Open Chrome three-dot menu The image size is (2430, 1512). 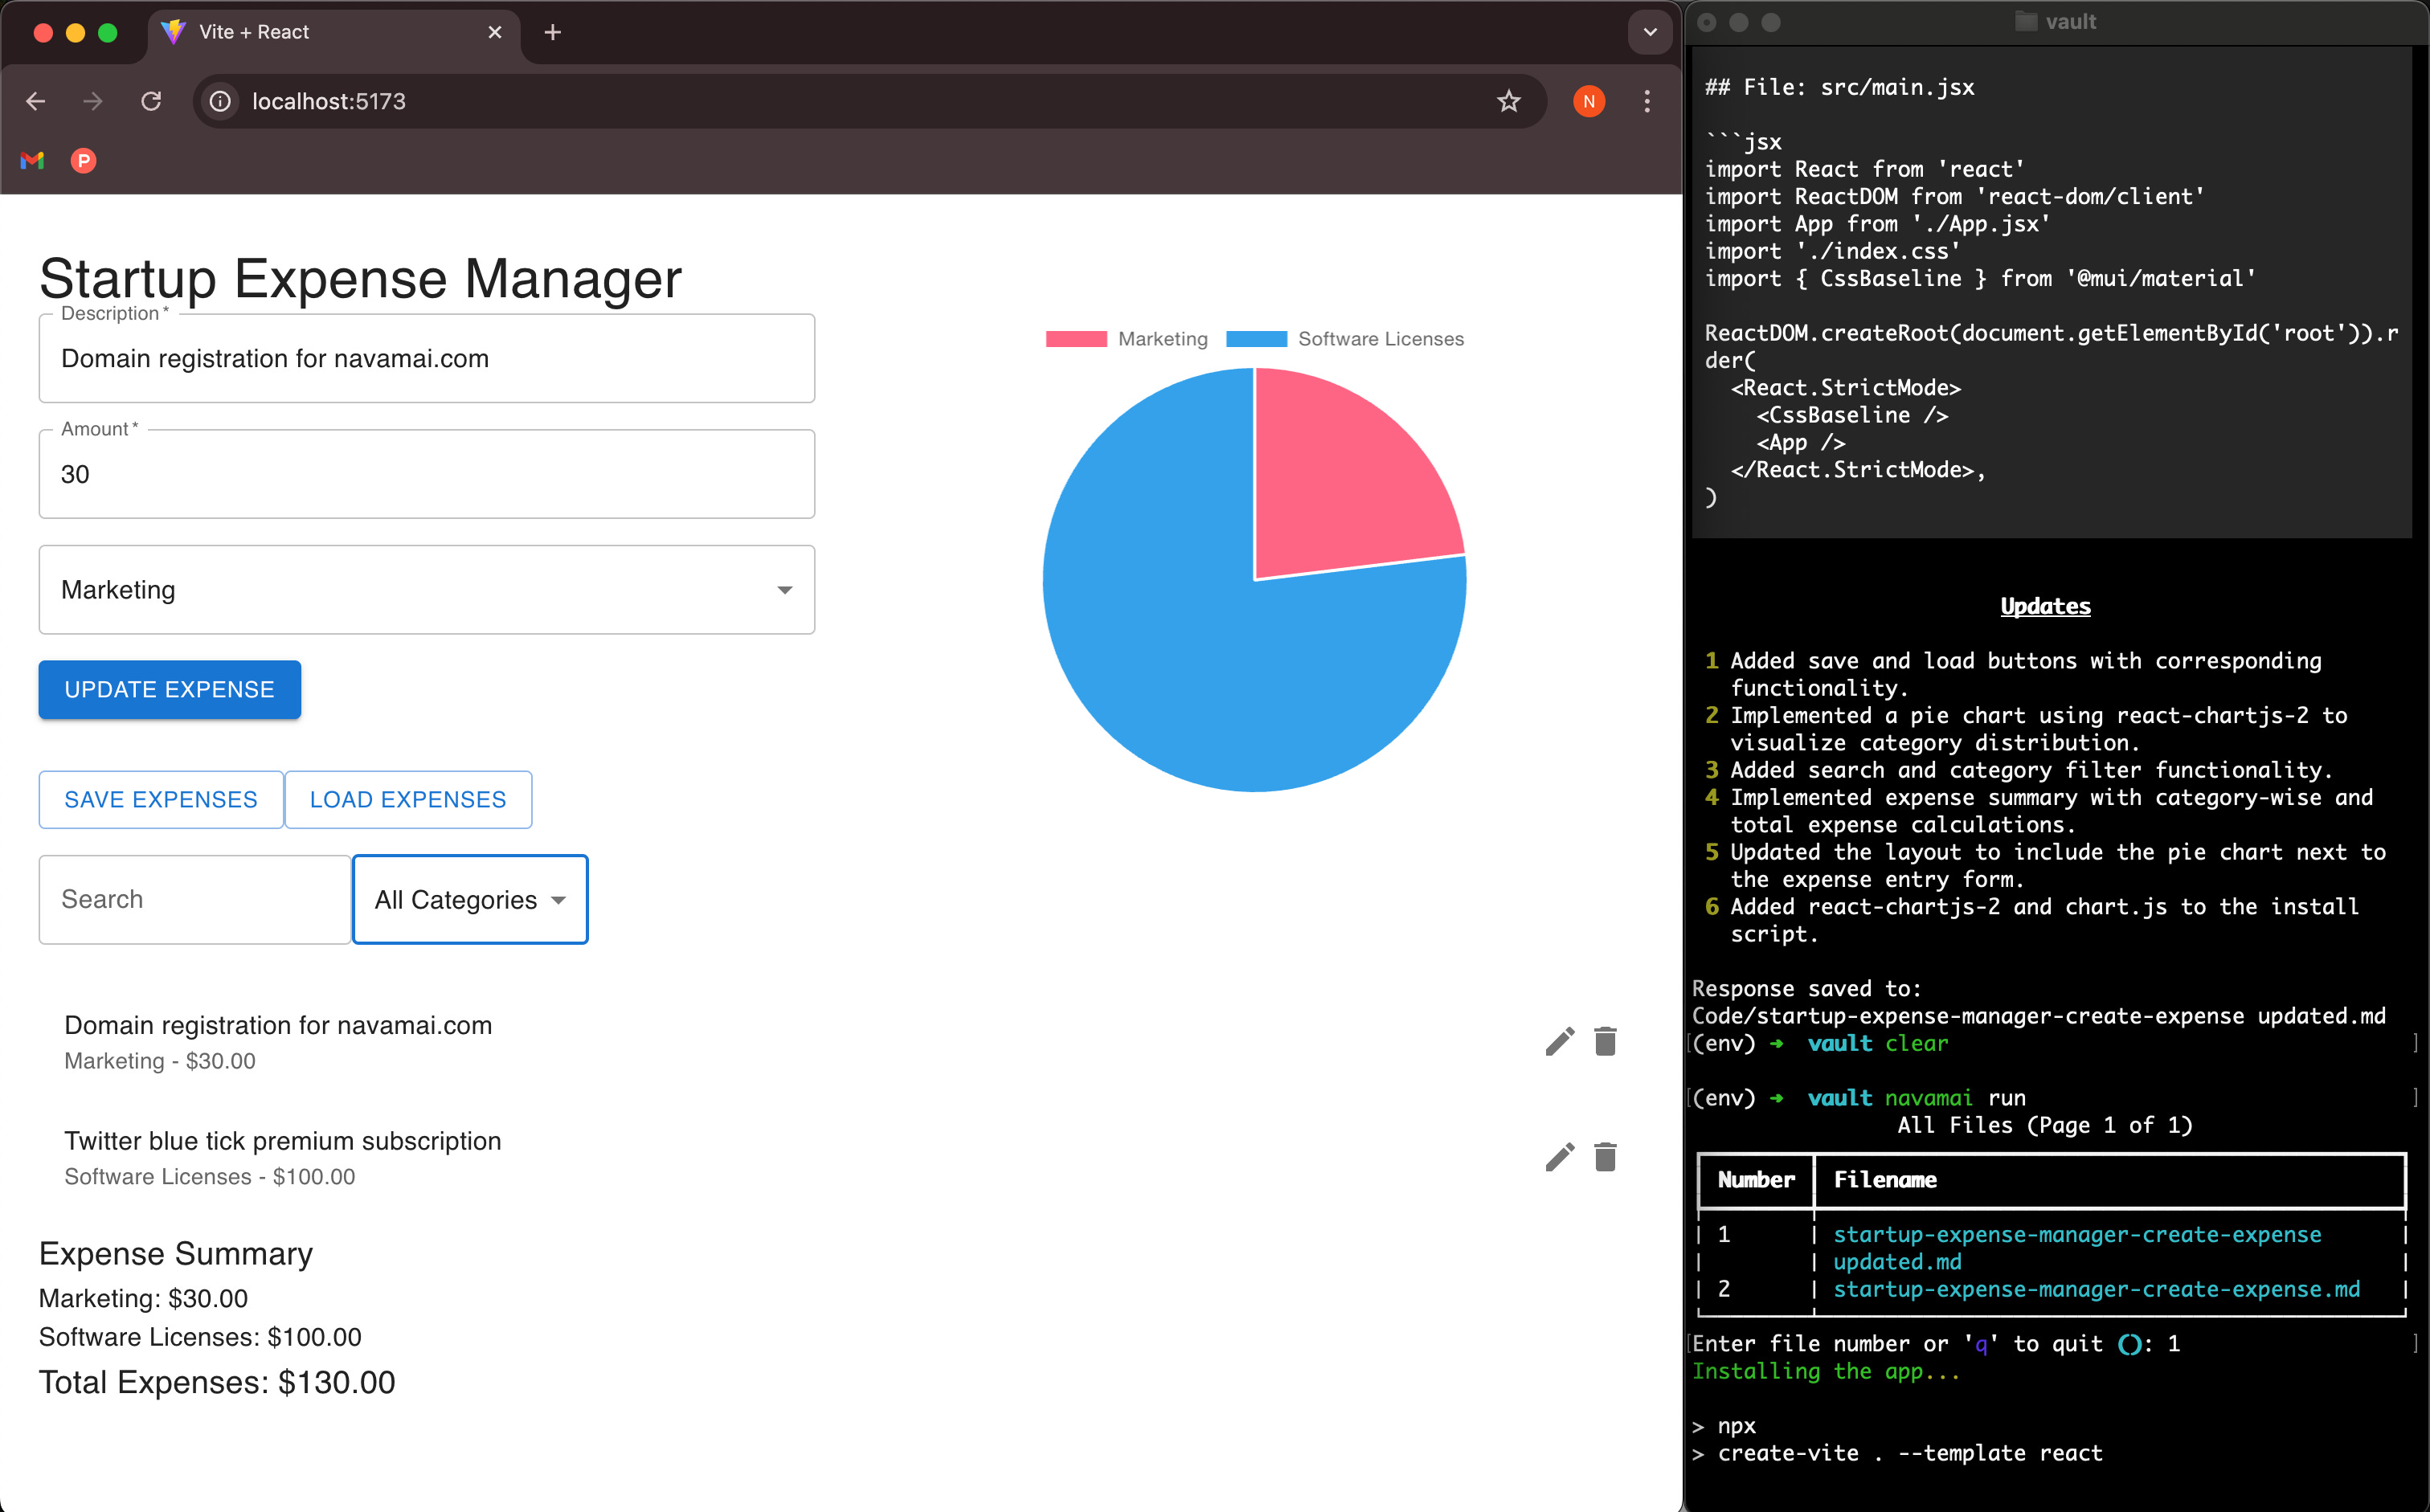[1647, 101]
